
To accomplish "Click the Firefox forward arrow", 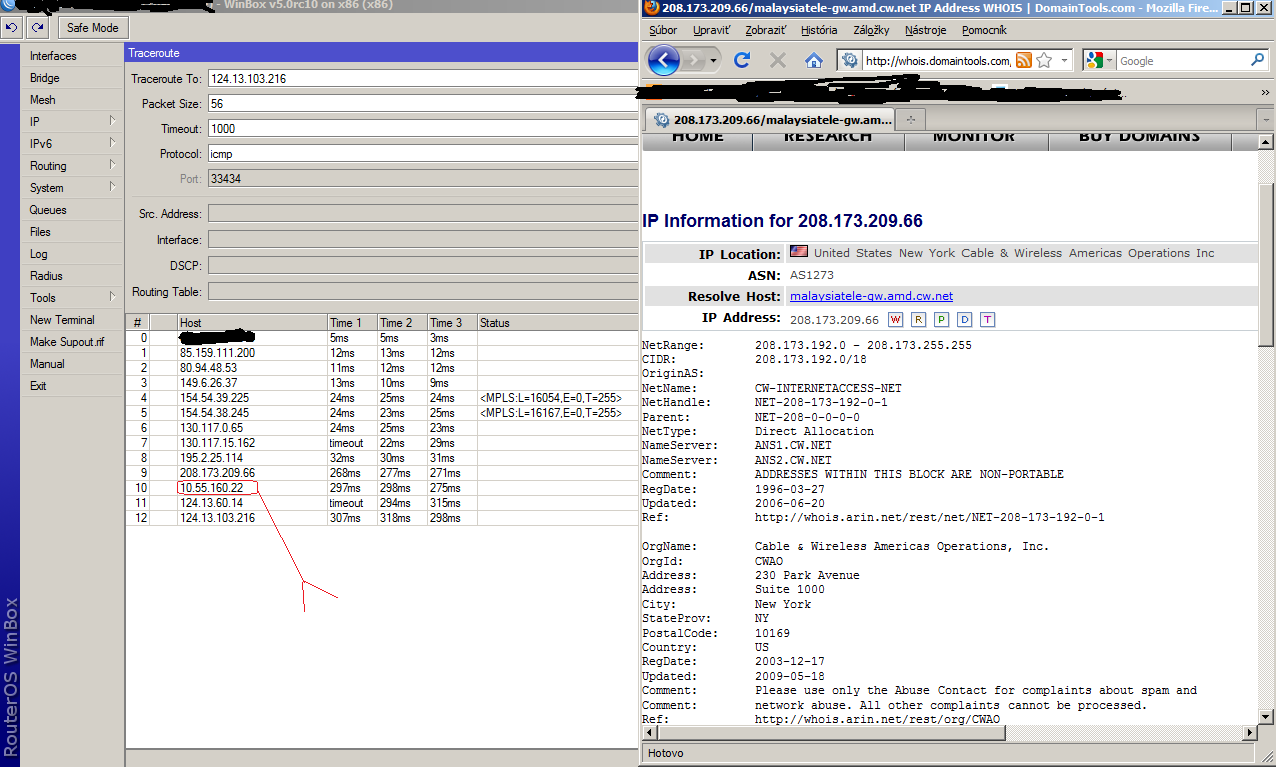I will click(x=694, y=61).
